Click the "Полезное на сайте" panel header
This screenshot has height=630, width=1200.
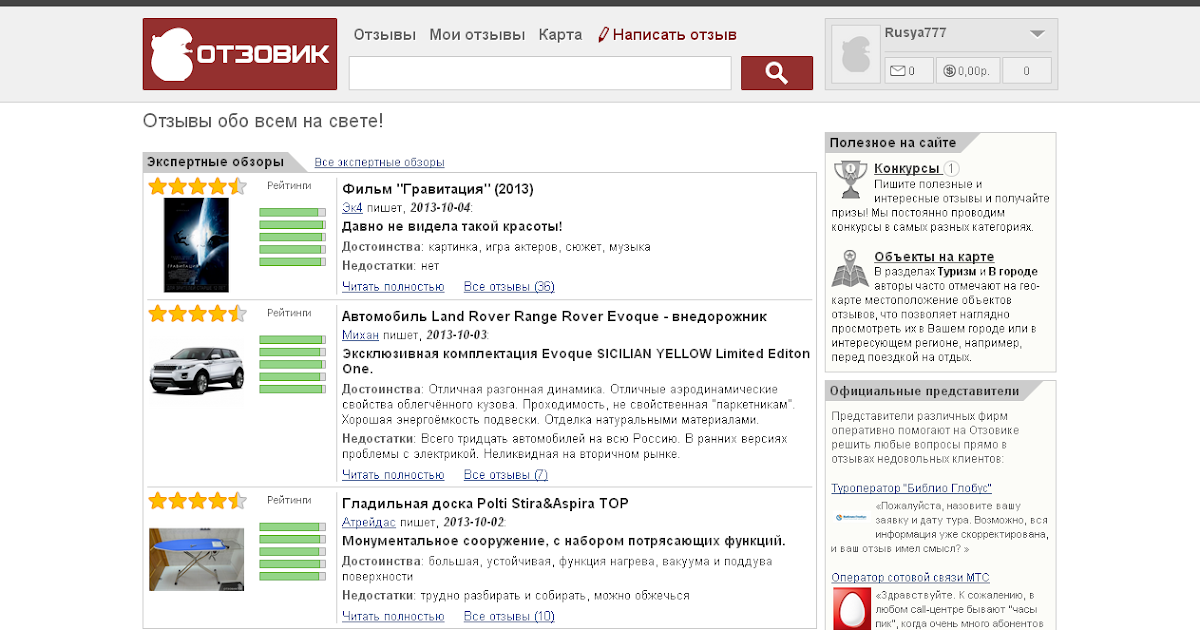click(x=893, y=143)
